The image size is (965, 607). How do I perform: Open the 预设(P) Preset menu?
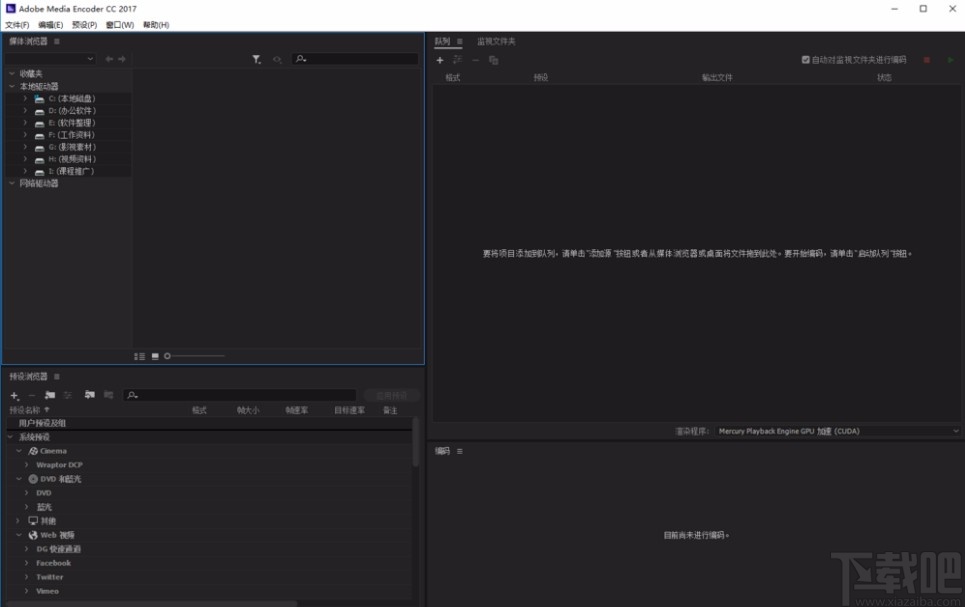point(84,25)
